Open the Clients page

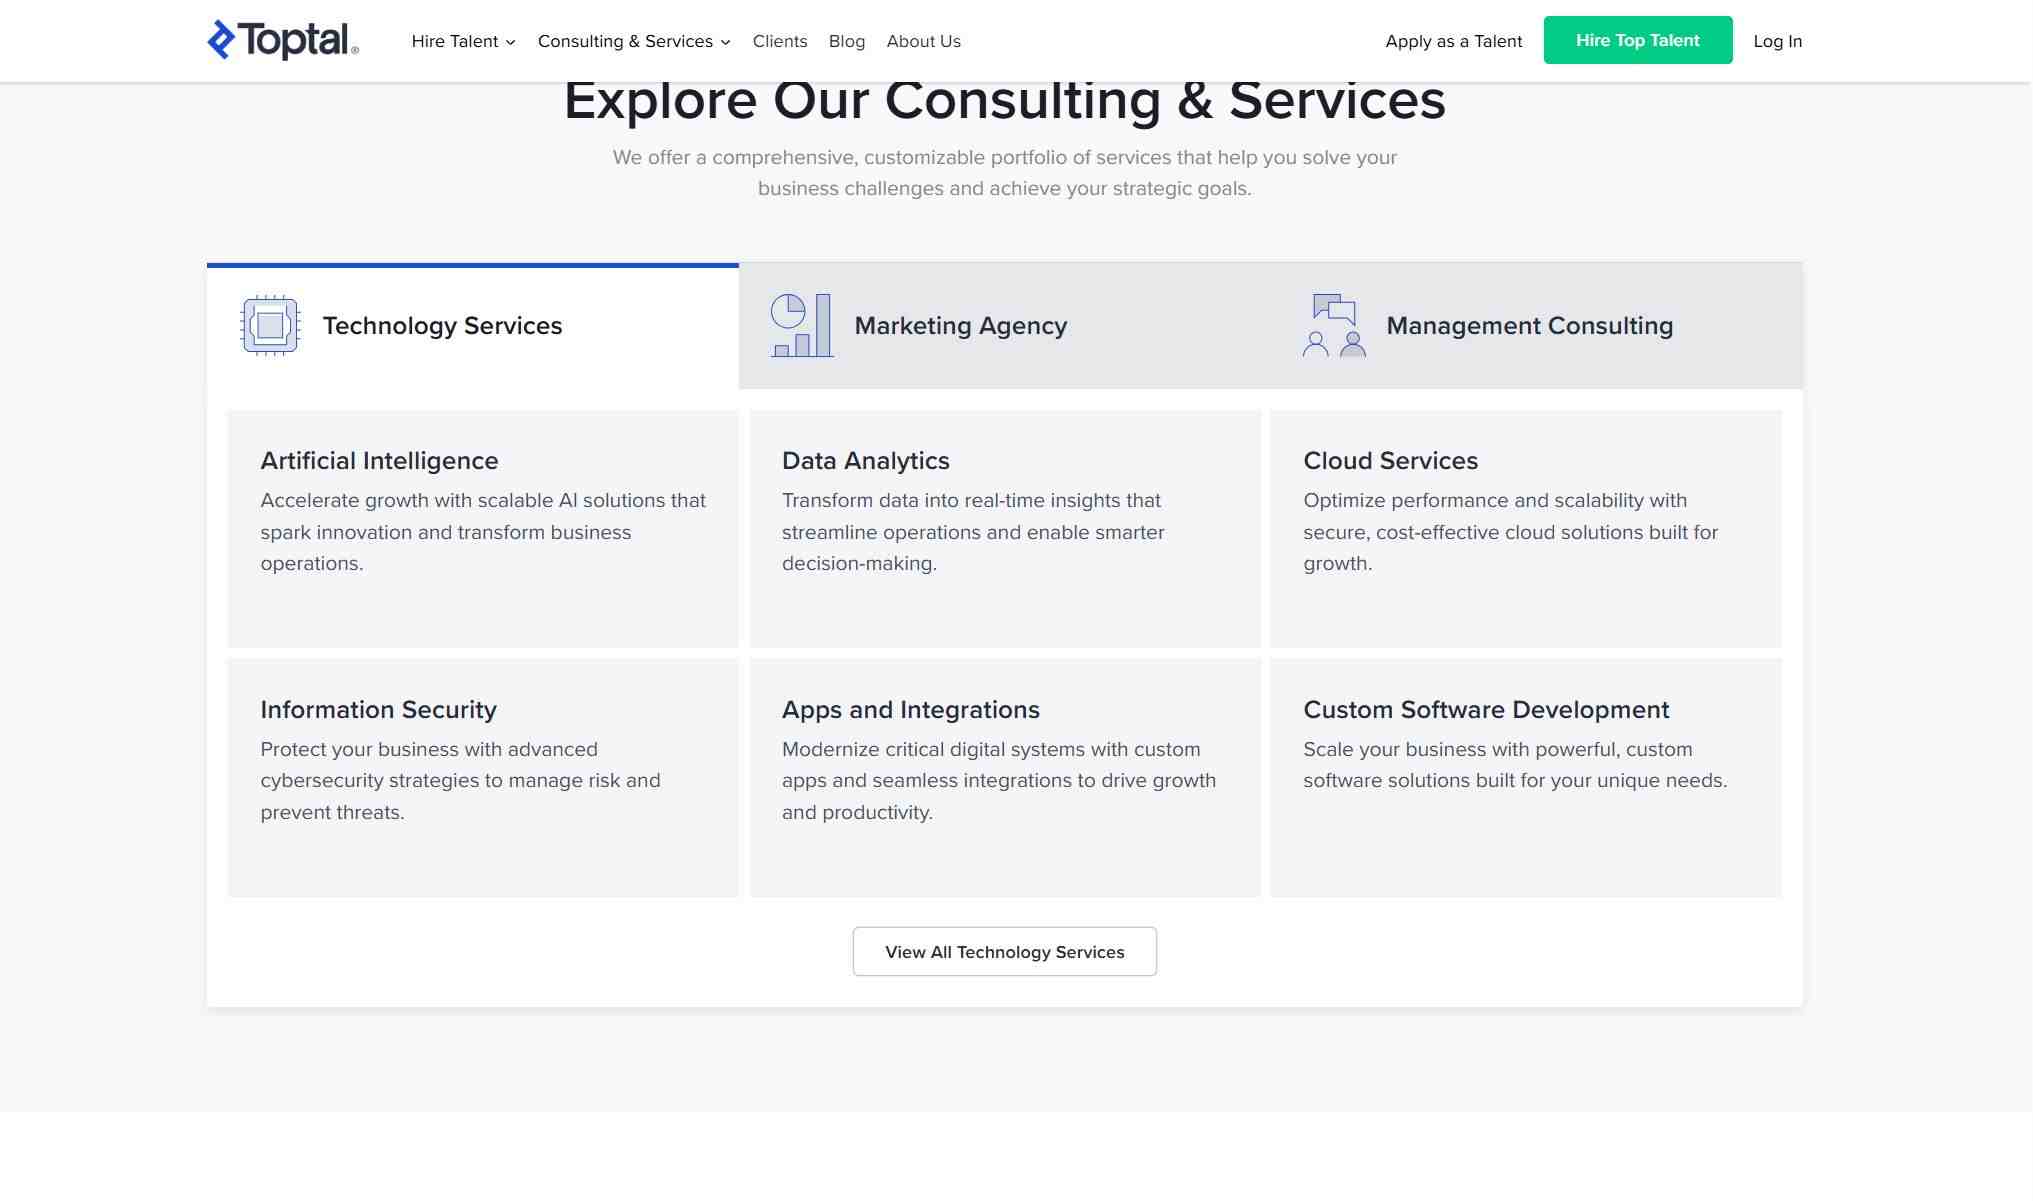tap(779, 41)
